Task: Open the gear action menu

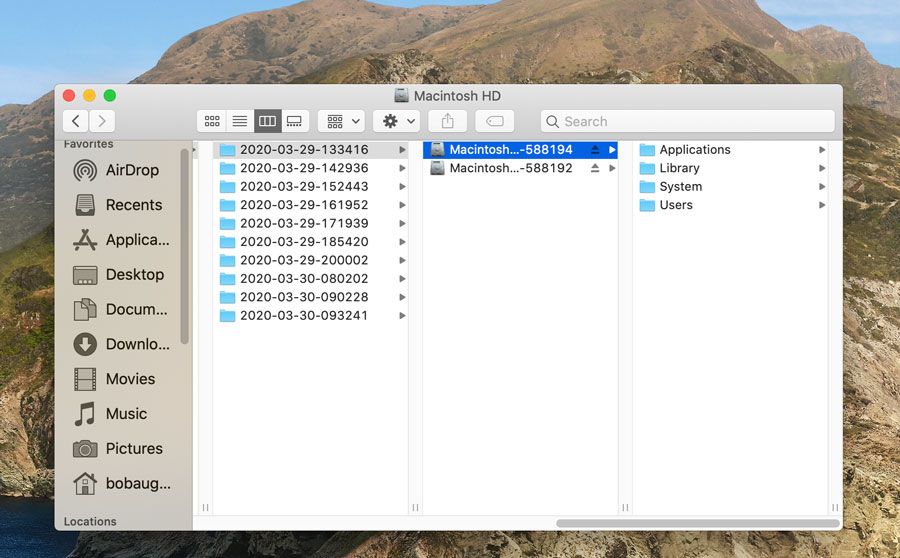Action: pyautogui.click(x=397, y=121)
